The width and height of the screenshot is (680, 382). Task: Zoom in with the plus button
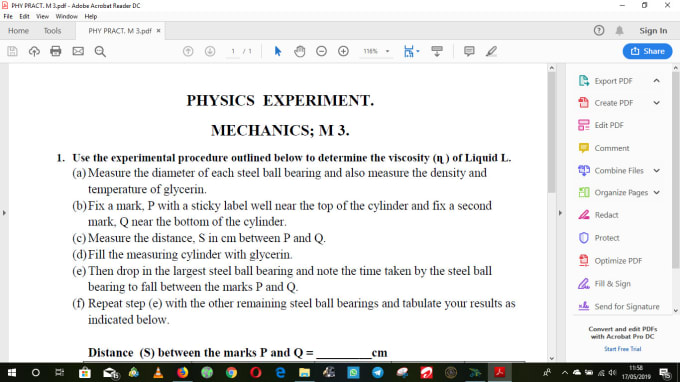(343, 51)
